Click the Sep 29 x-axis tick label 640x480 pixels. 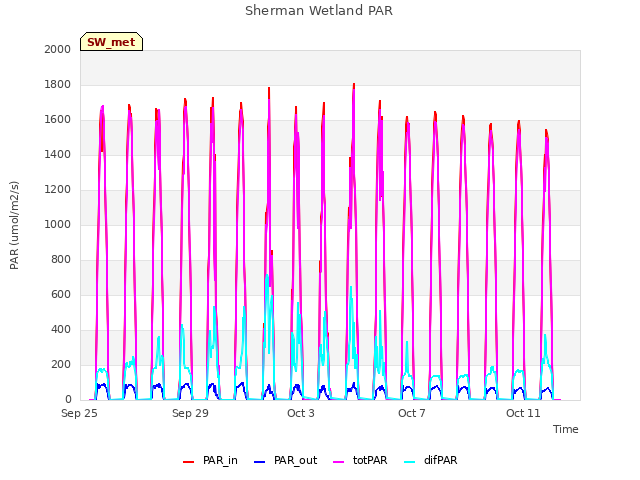(190, 413)
